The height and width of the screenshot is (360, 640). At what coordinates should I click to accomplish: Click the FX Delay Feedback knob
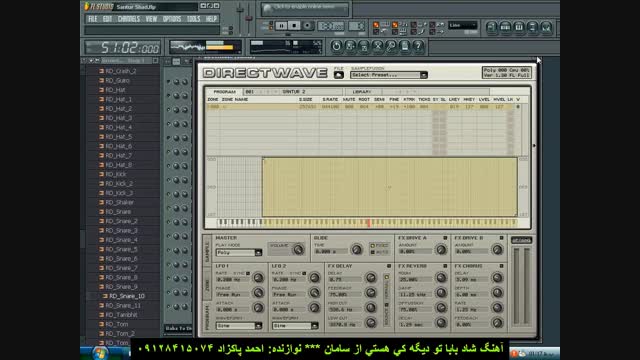[x=371, y=293]
